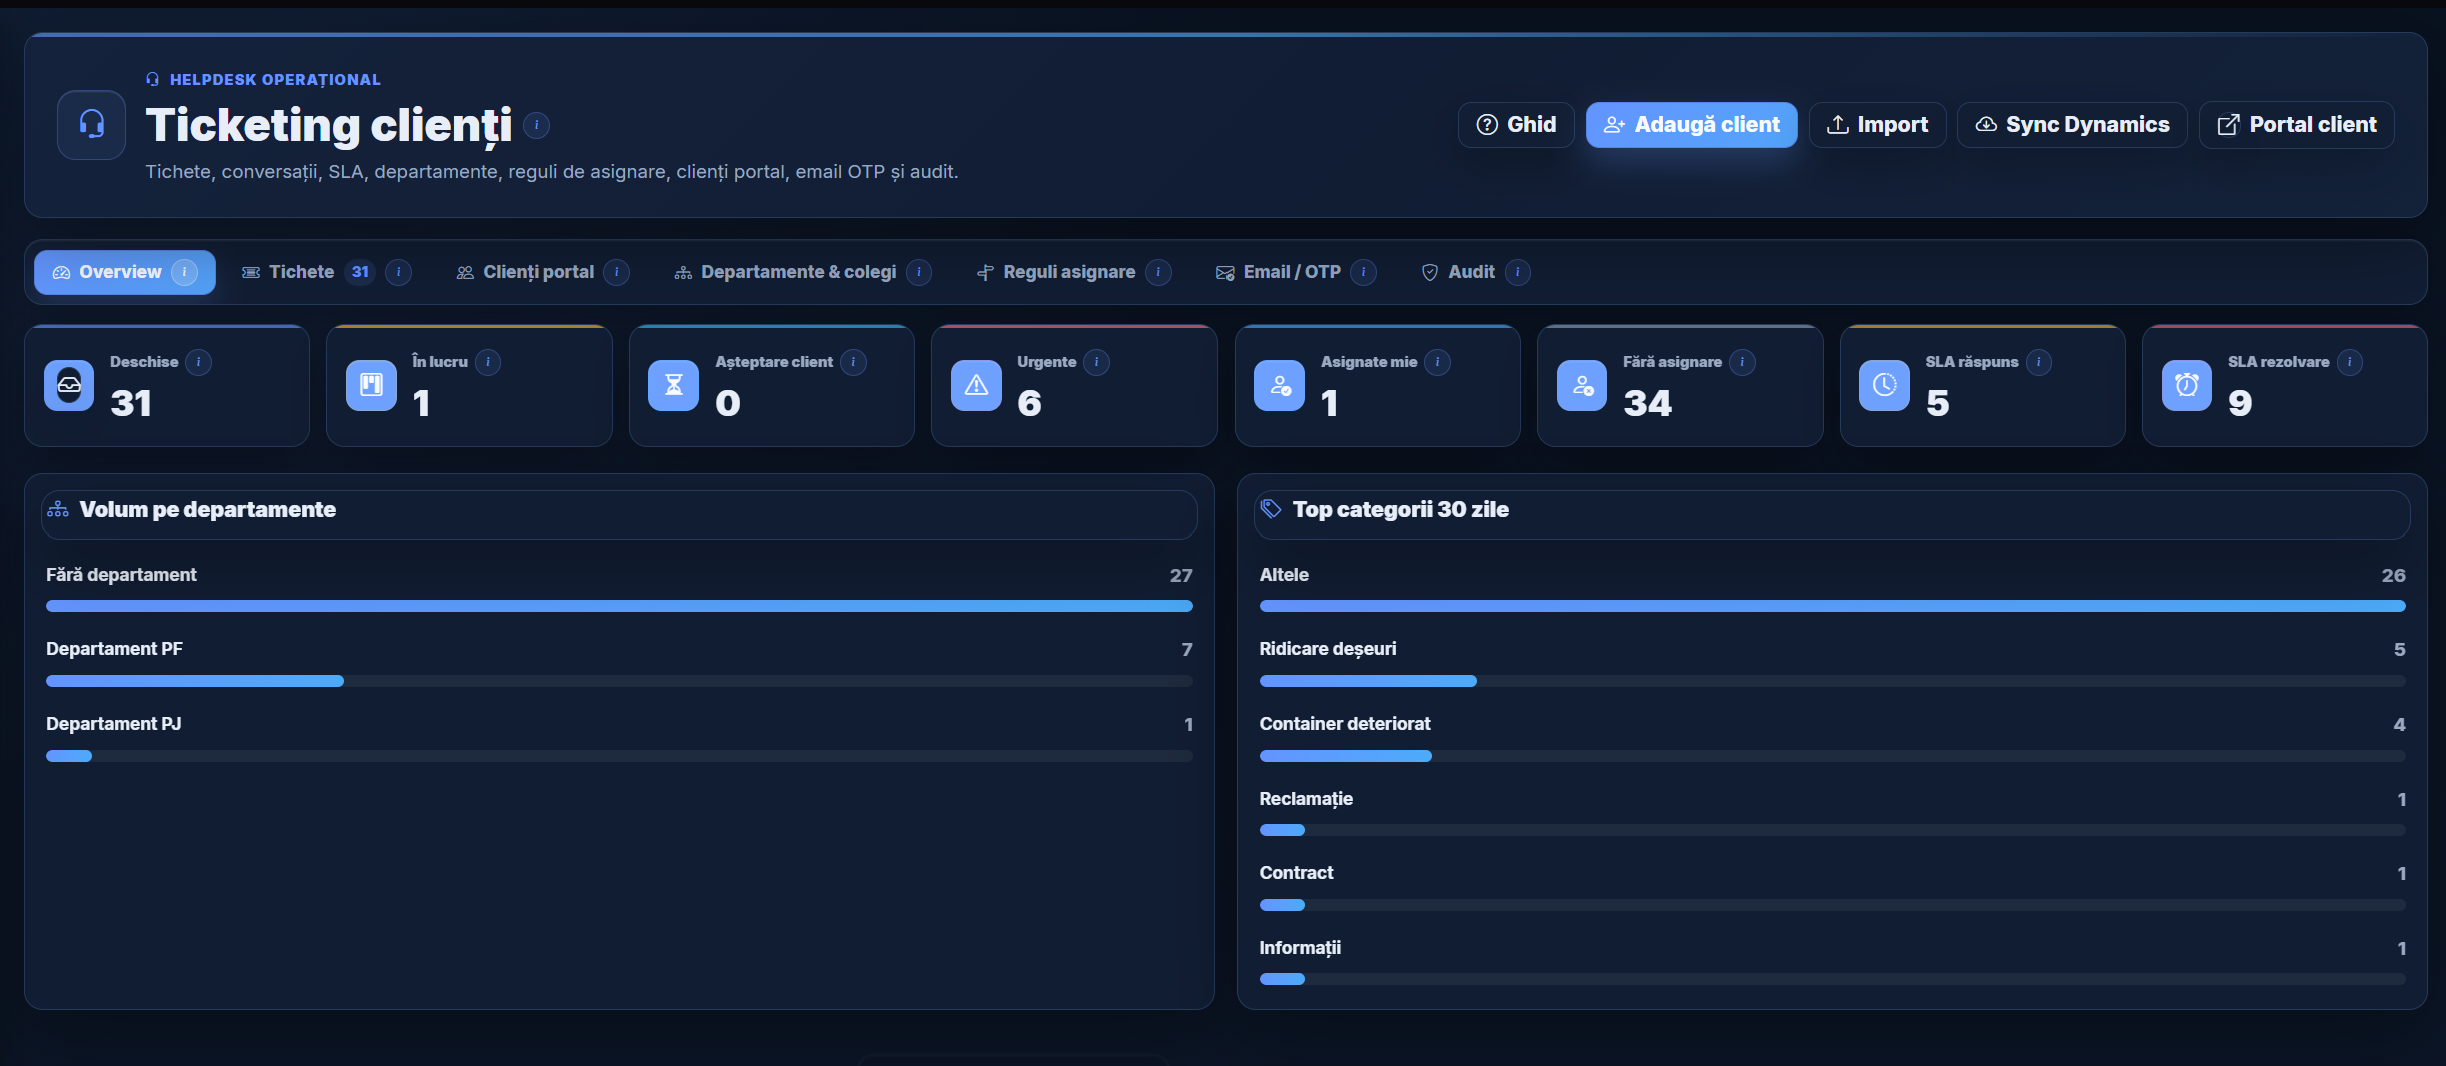
Task: Click info icon beside Reguli asignare
Action: [x=1158, y=272]
